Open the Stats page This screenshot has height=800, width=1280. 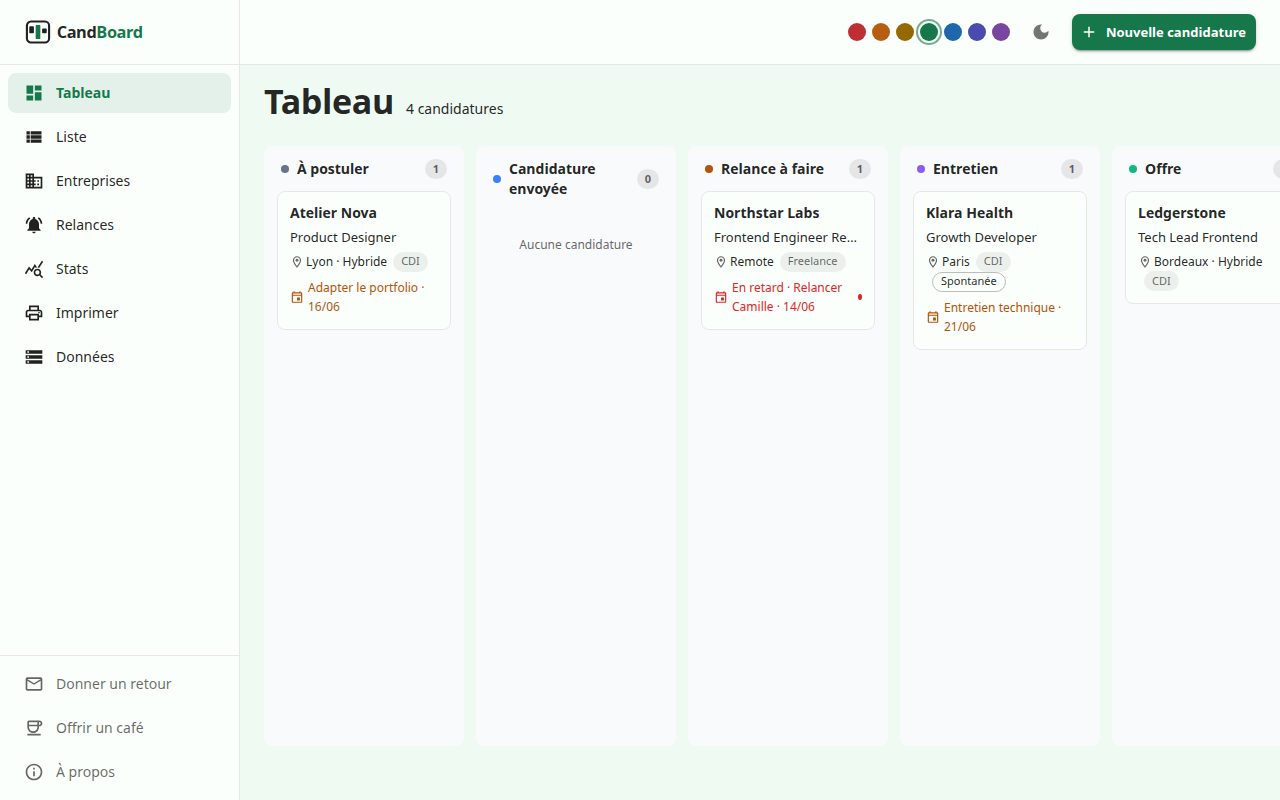tap(119, 269)
